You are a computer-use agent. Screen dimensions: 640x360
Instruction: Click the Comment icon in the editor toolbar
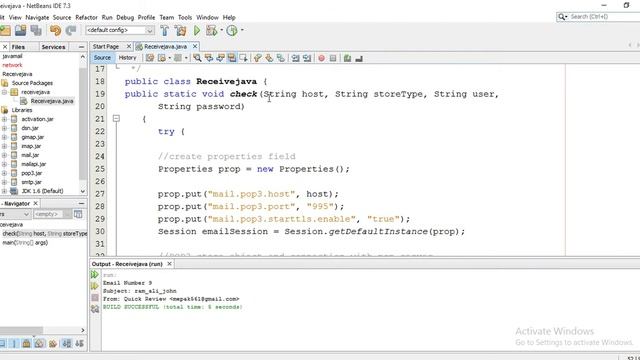click(x=347, y=58)
